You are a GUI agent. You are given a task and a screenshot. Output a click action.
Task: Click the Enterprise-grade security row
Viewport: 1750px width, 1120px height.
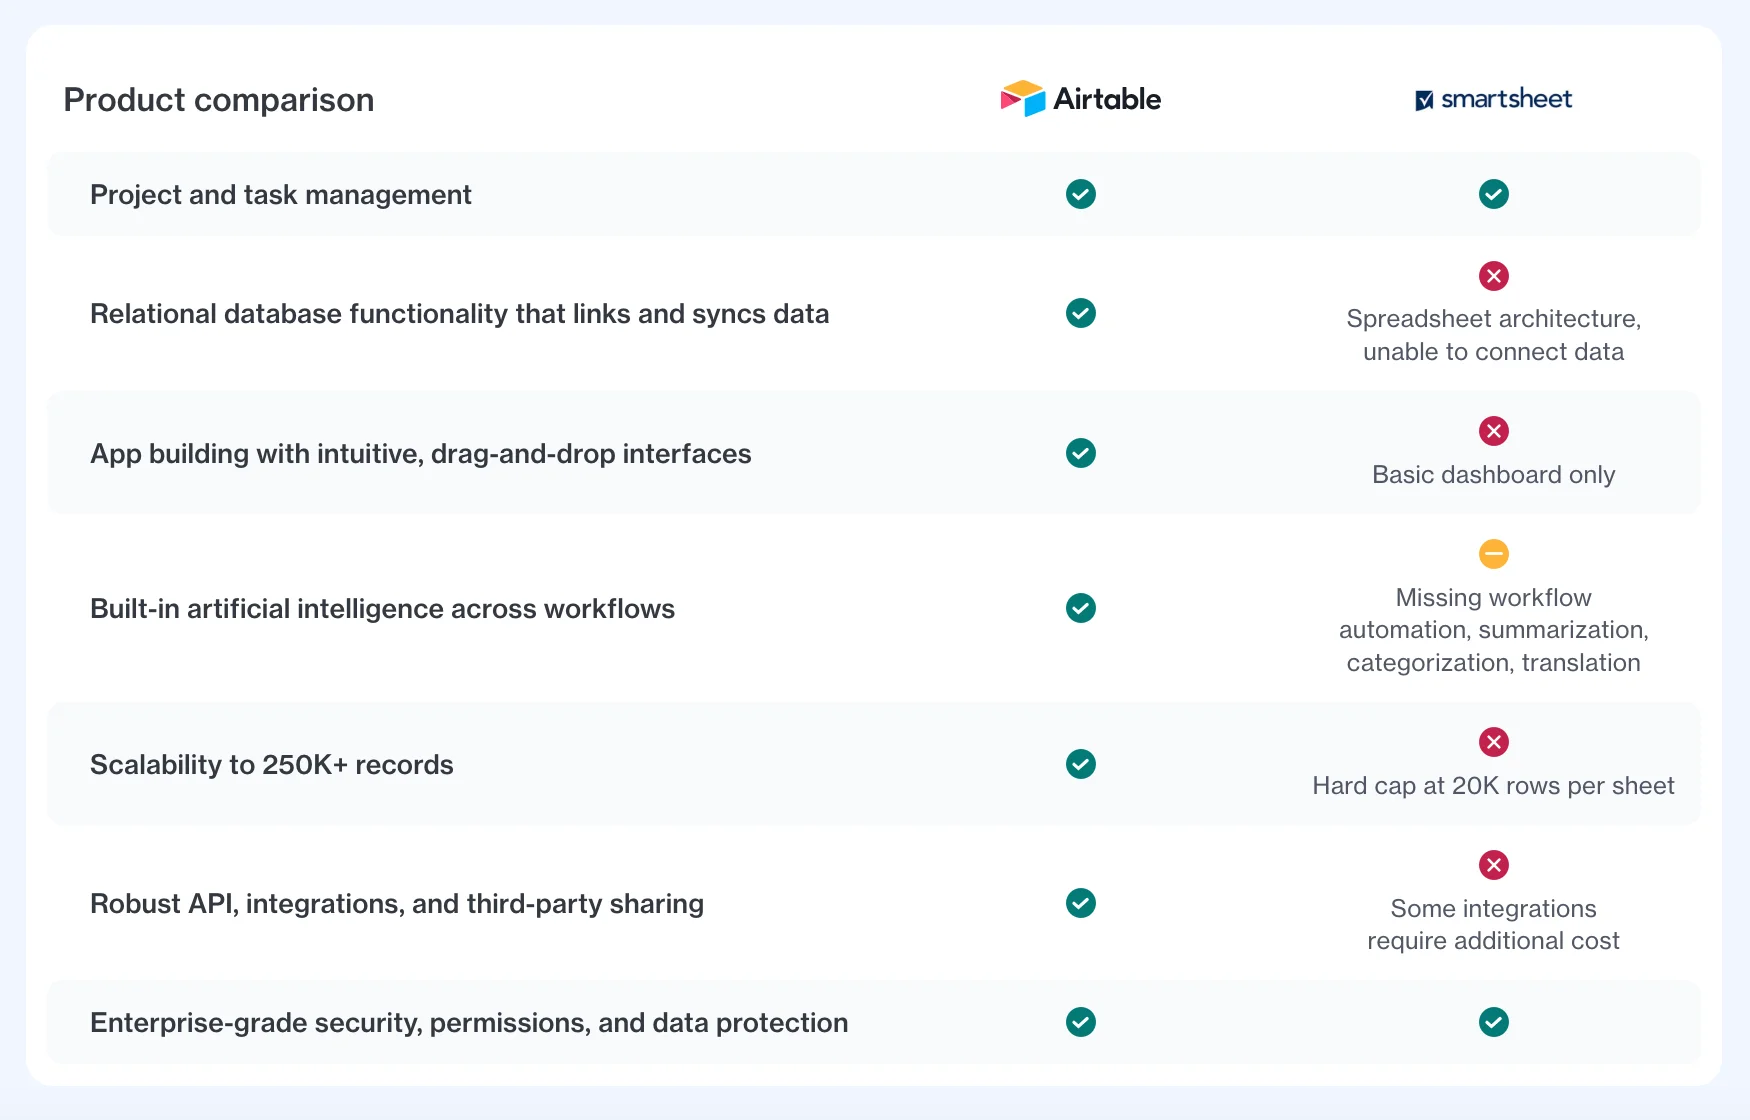tap(469, 1022)
